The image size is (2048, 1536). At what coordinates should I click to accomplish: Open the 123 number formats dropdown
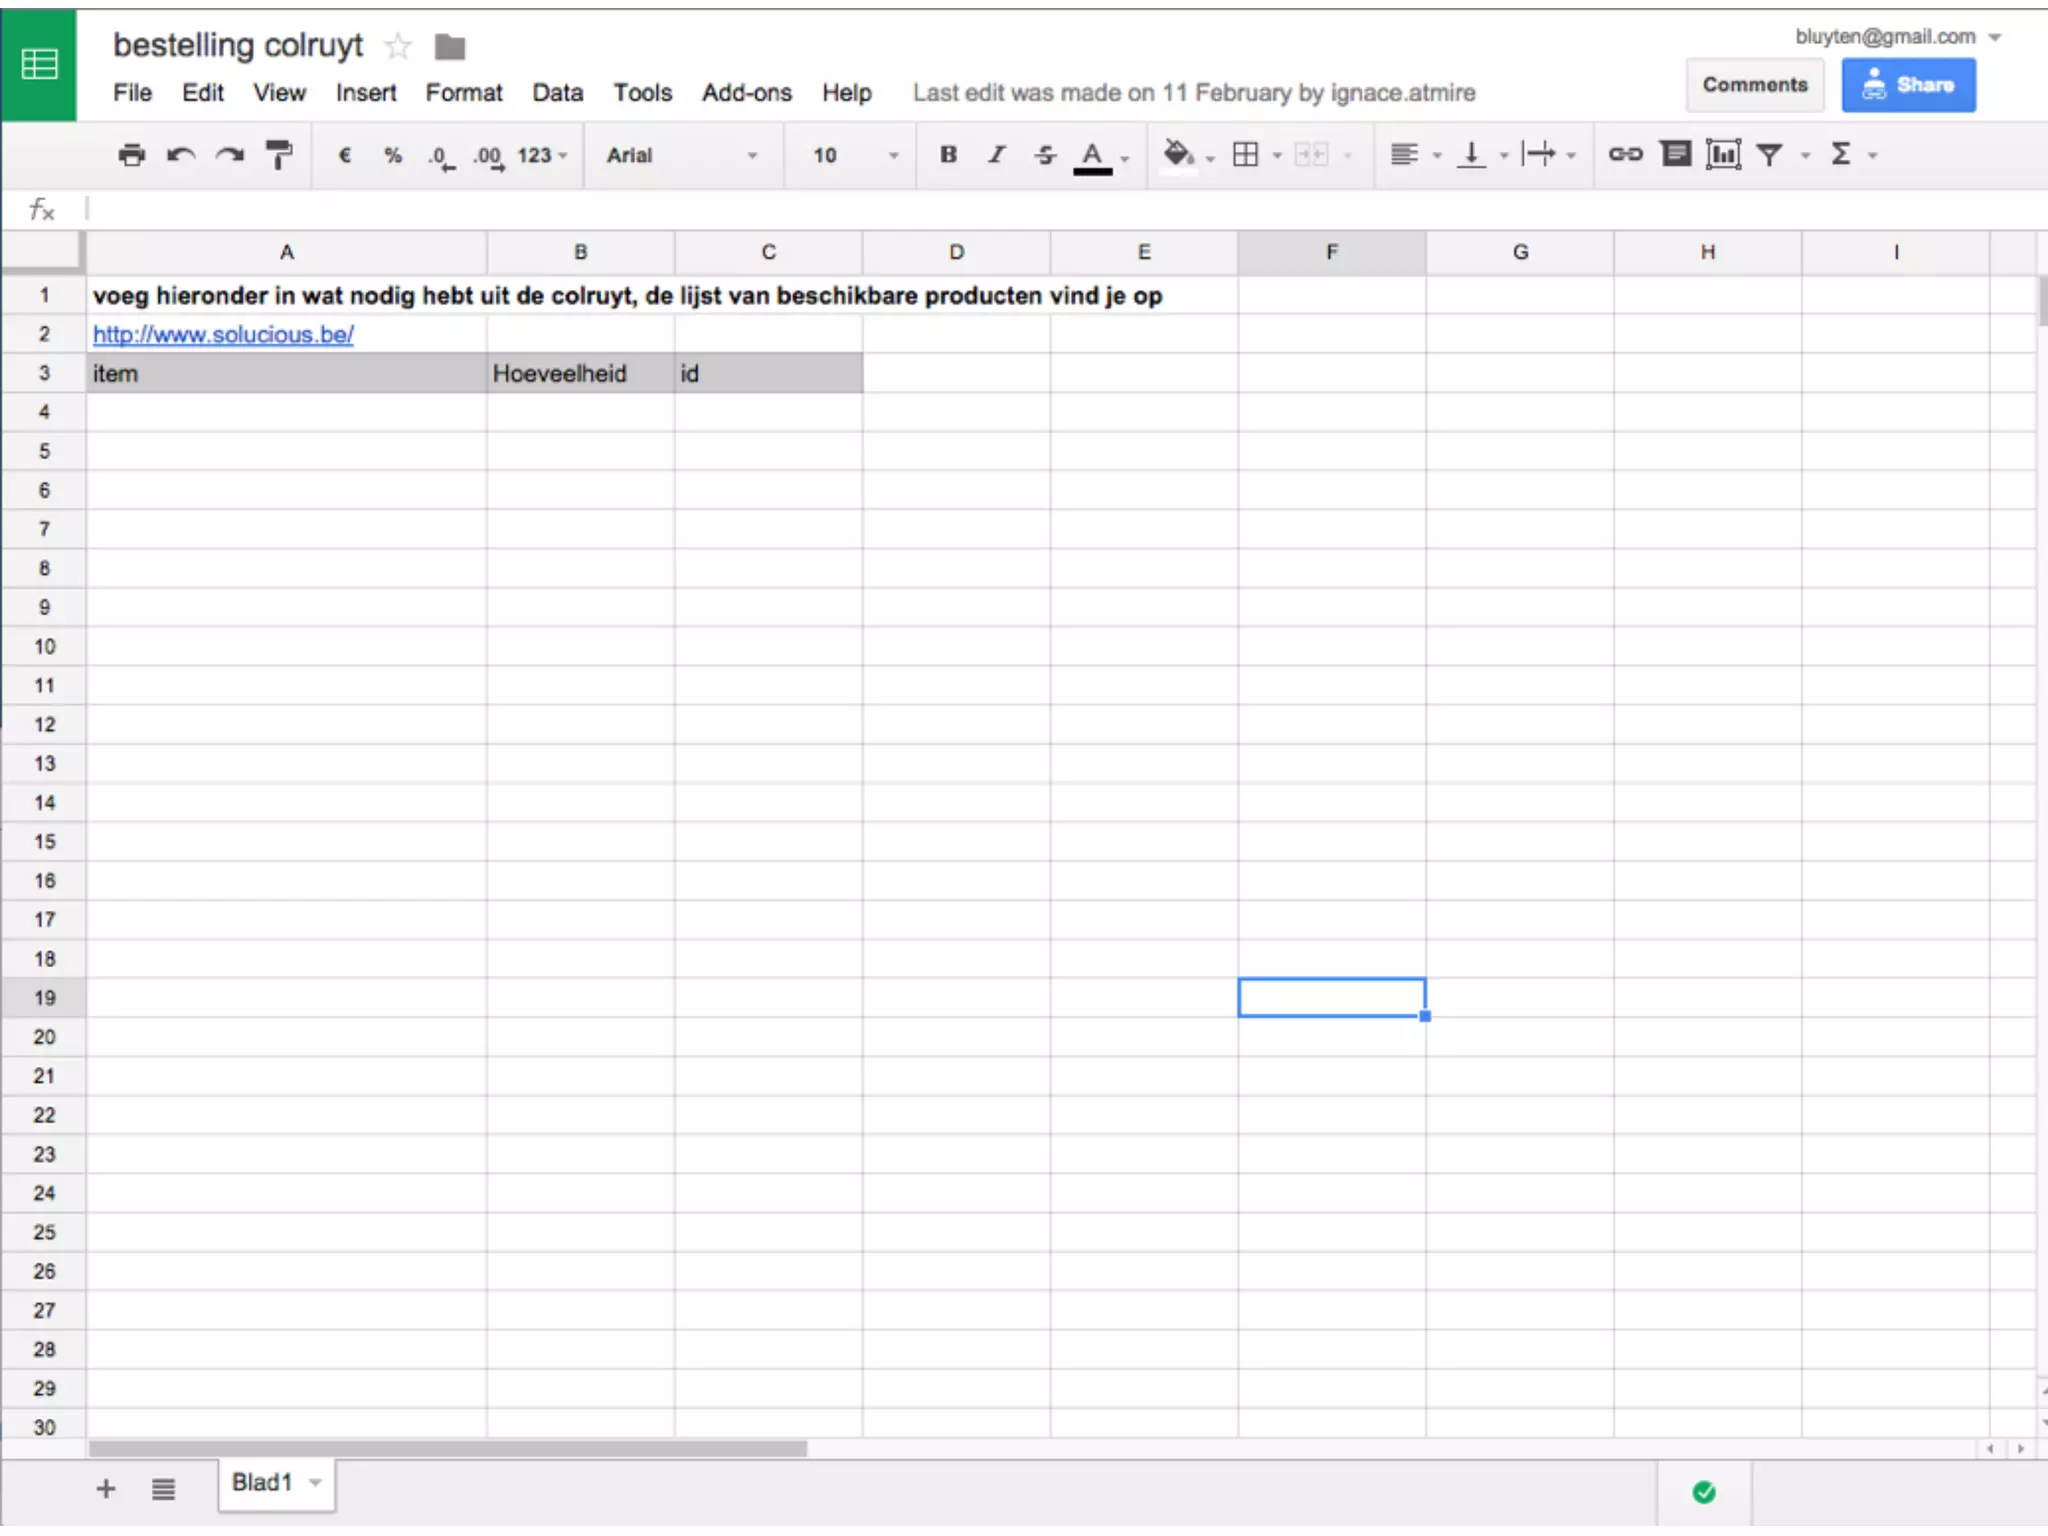click(x=542, y=155)
